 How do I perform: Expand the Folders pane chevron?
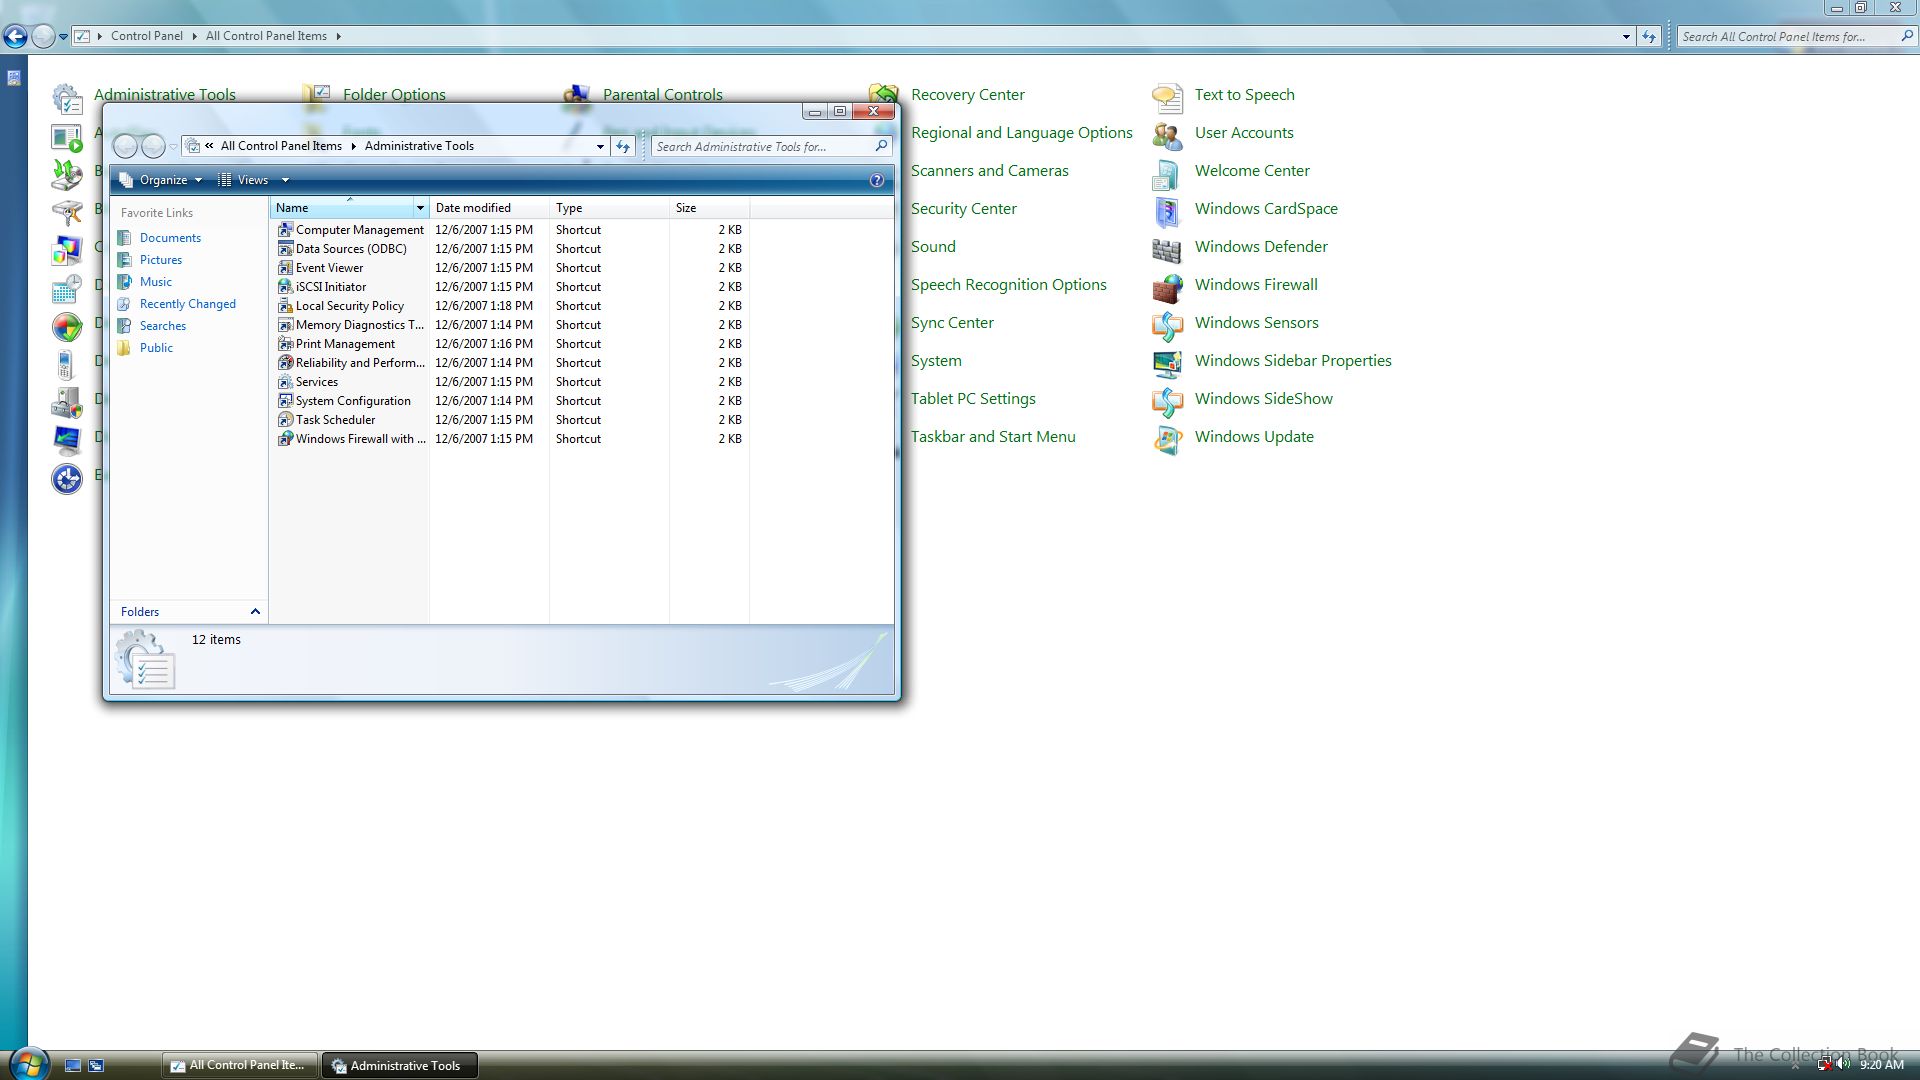pos(255,612)
